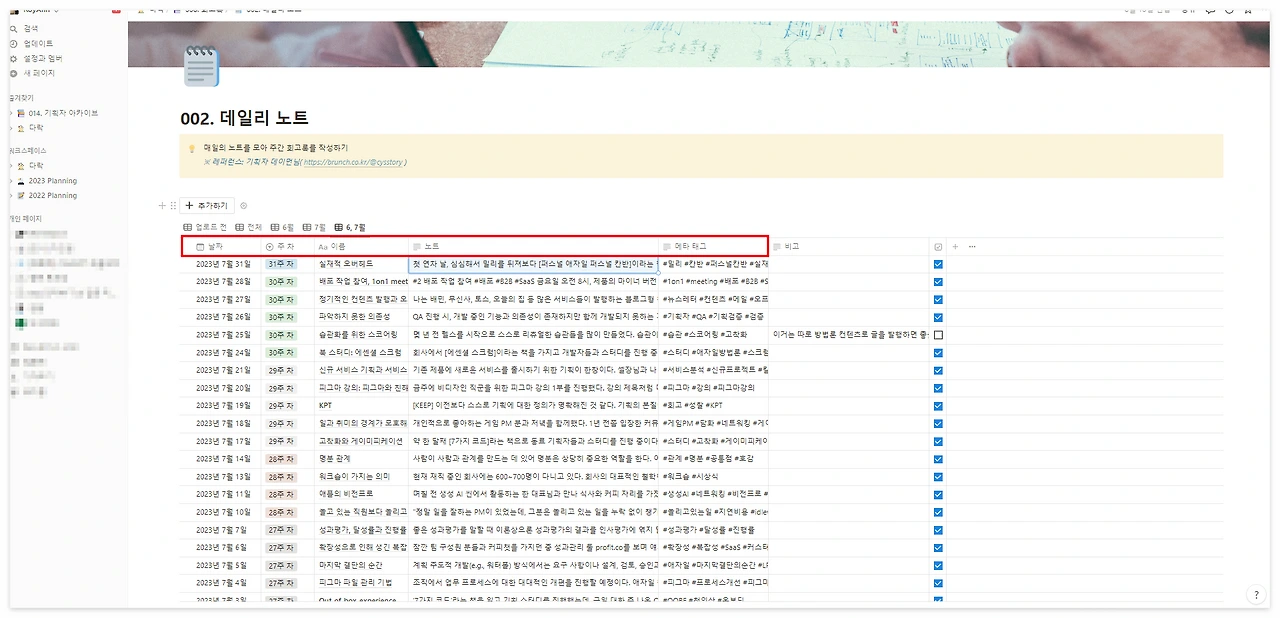Screen dimensions: 1280x618
Task: Switch to the 전체 view tab
Action: pyautogui.click(x=249, y=227)
